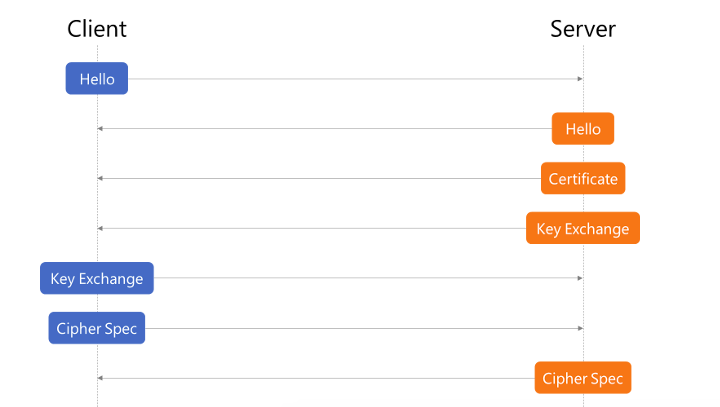Click the orange server Key Exchange box
This screenshot has height=407, width=720.
583,228
